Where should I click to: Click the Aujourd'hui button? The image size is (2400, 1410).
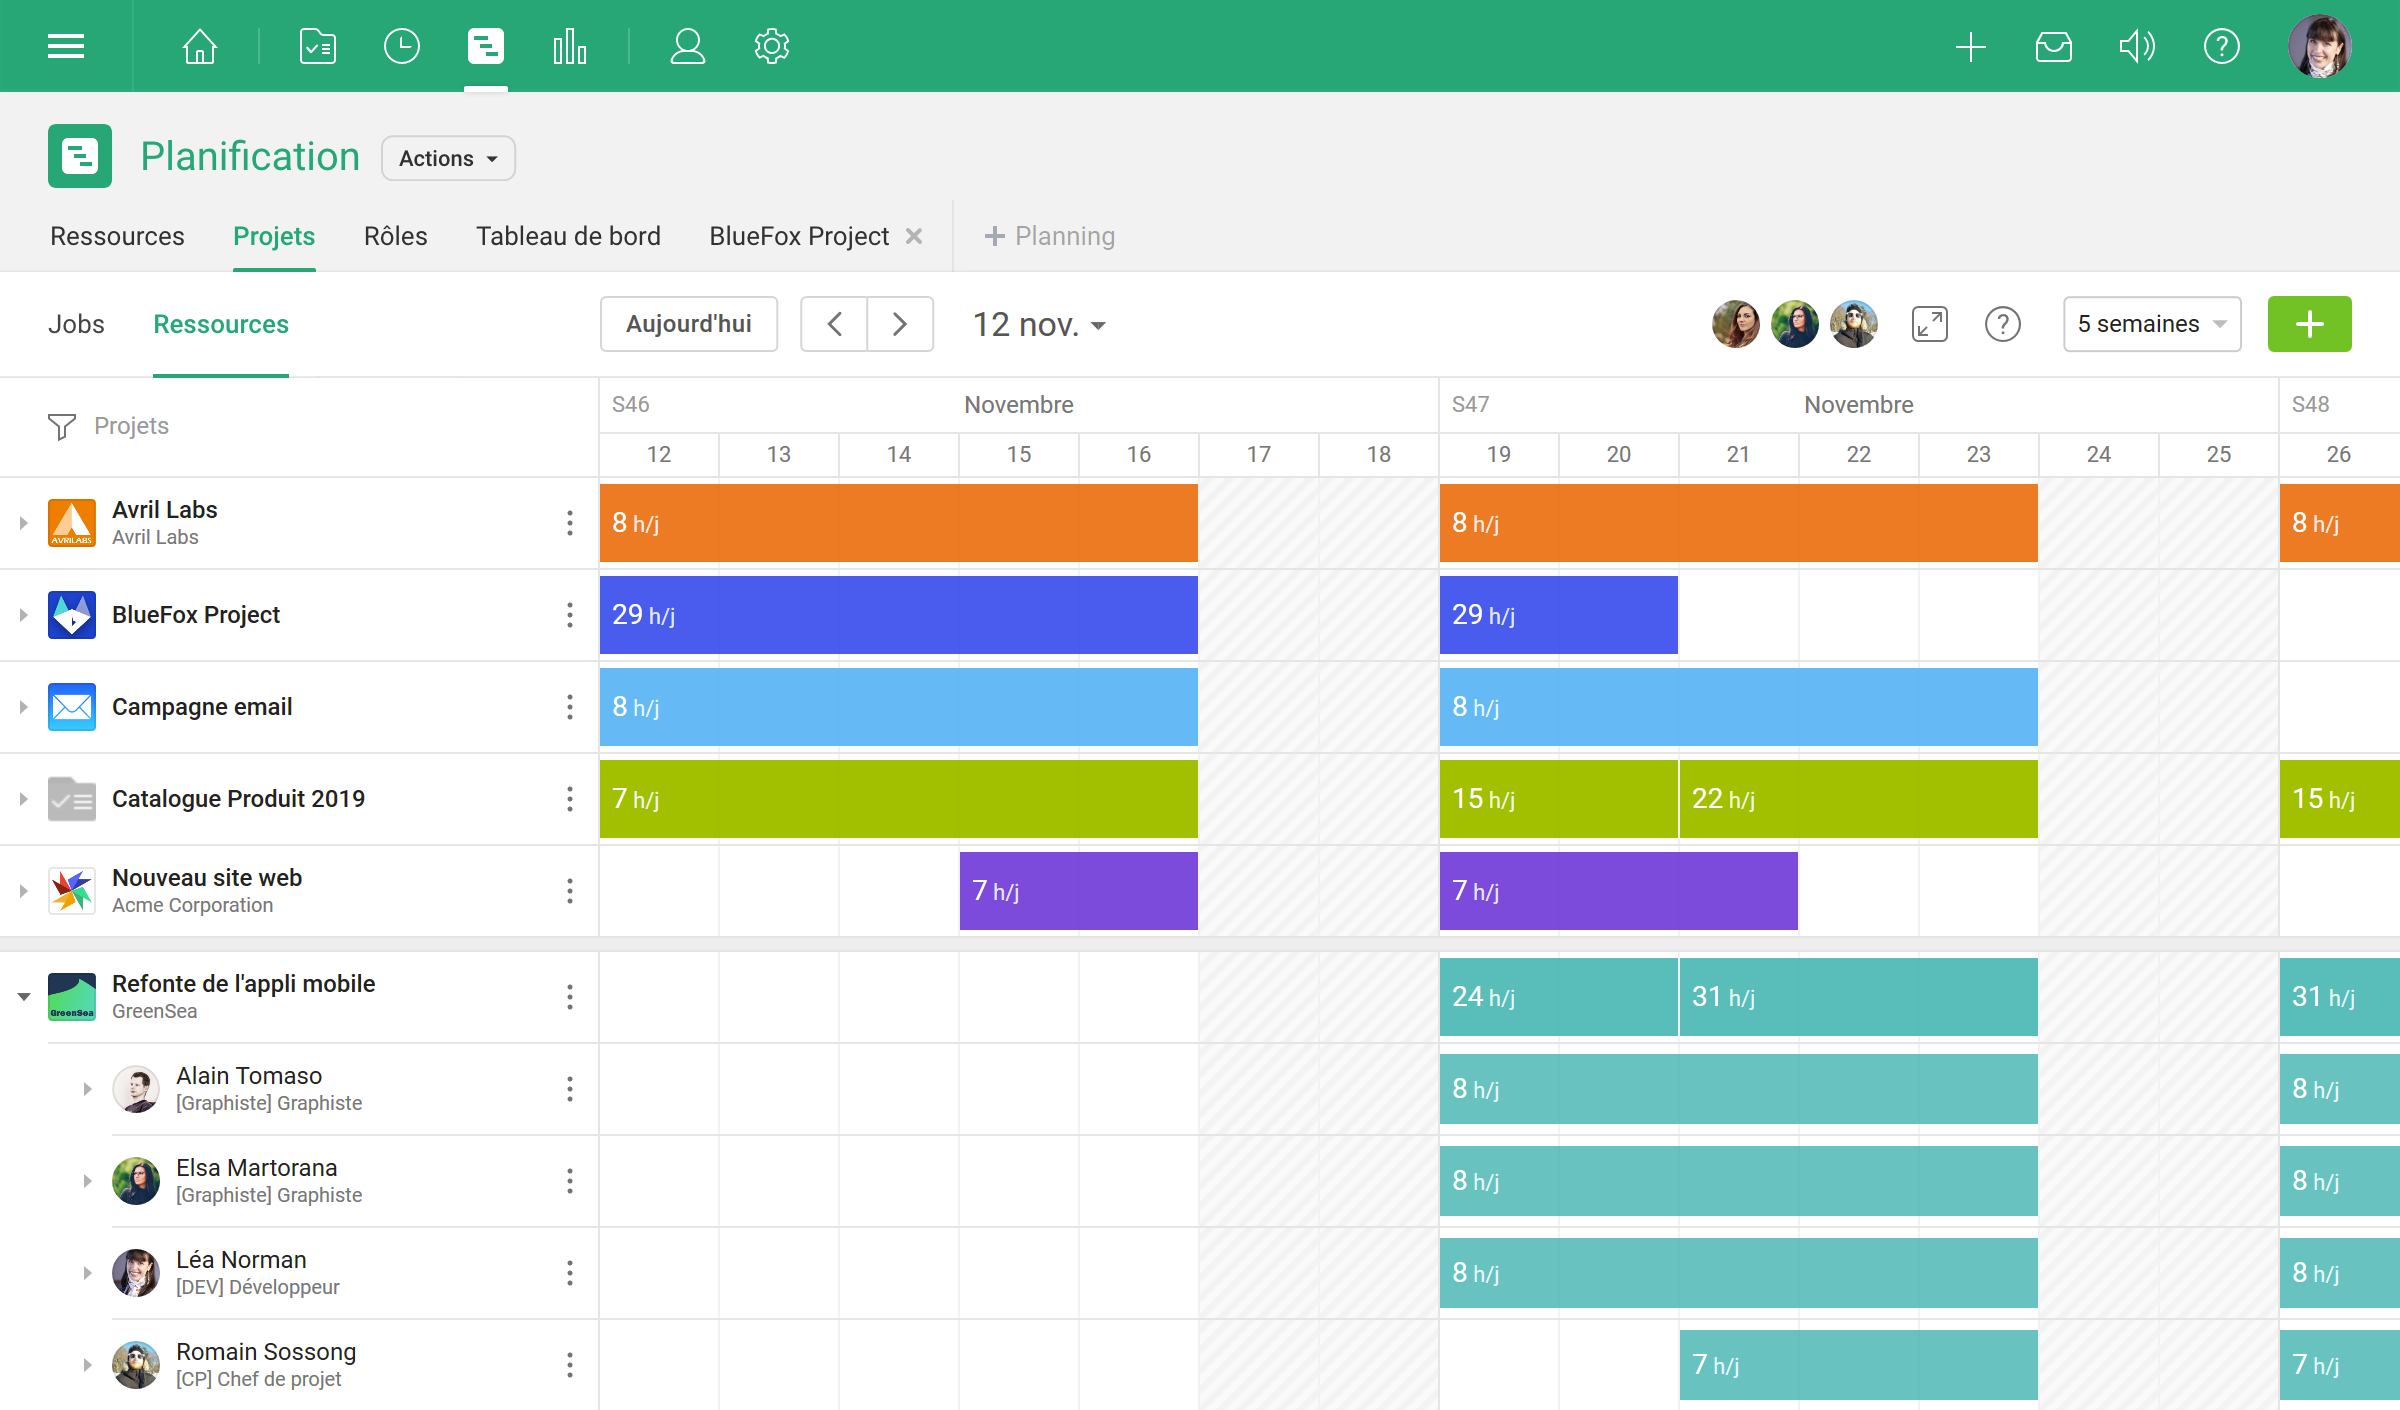click(689, 324)
